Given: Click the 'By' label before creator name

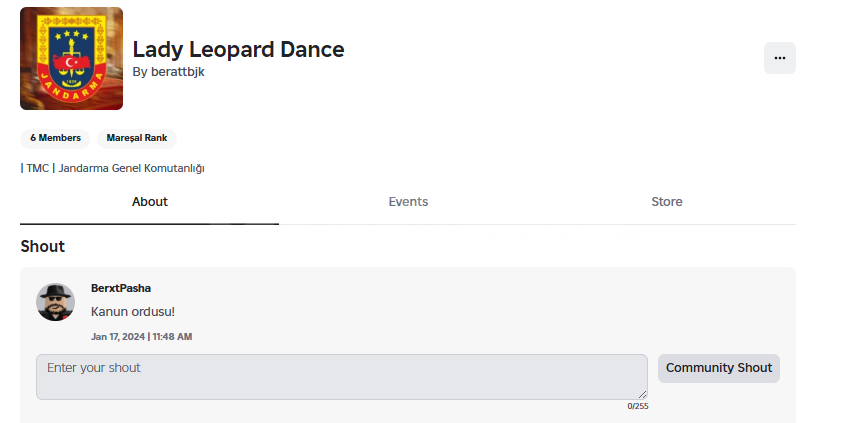Looking at the screenshot, I should click(140, 72).
